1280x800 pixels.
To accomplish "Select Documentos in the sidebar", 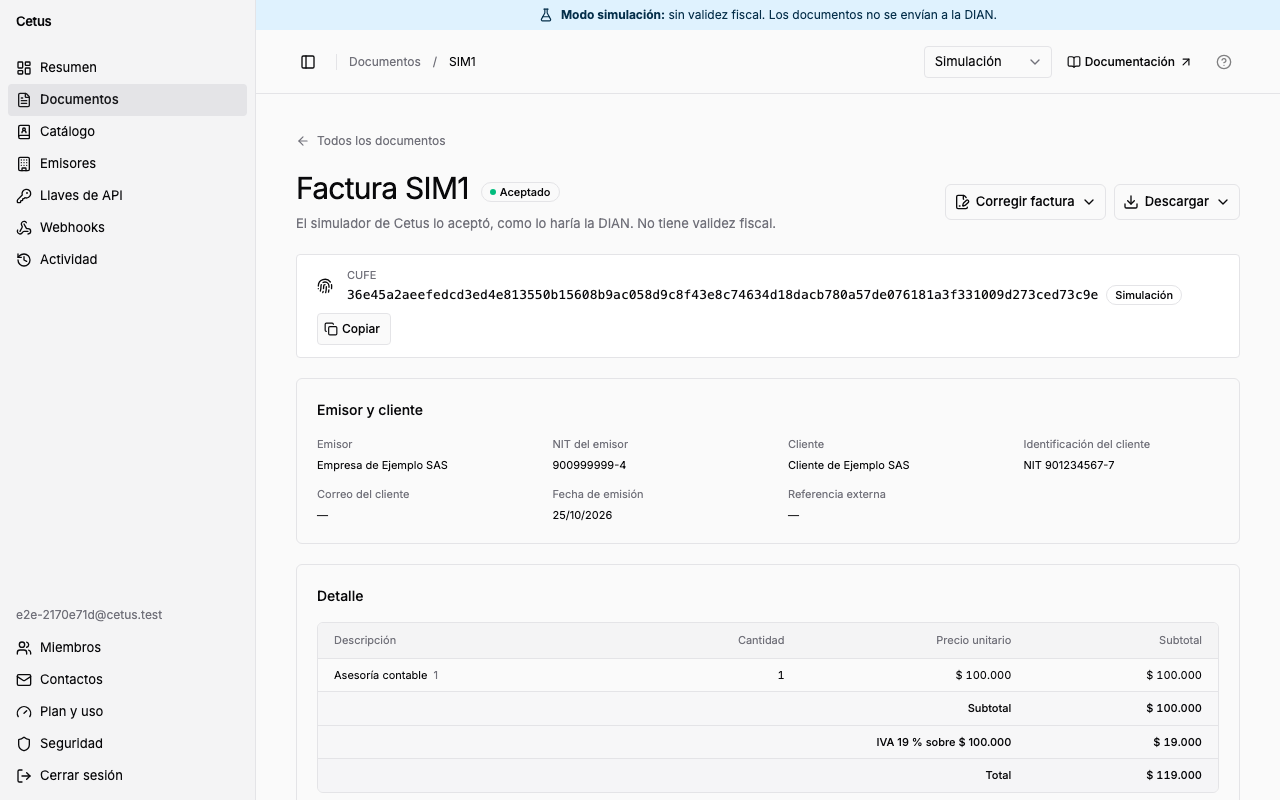I will (x=127, y=100).
